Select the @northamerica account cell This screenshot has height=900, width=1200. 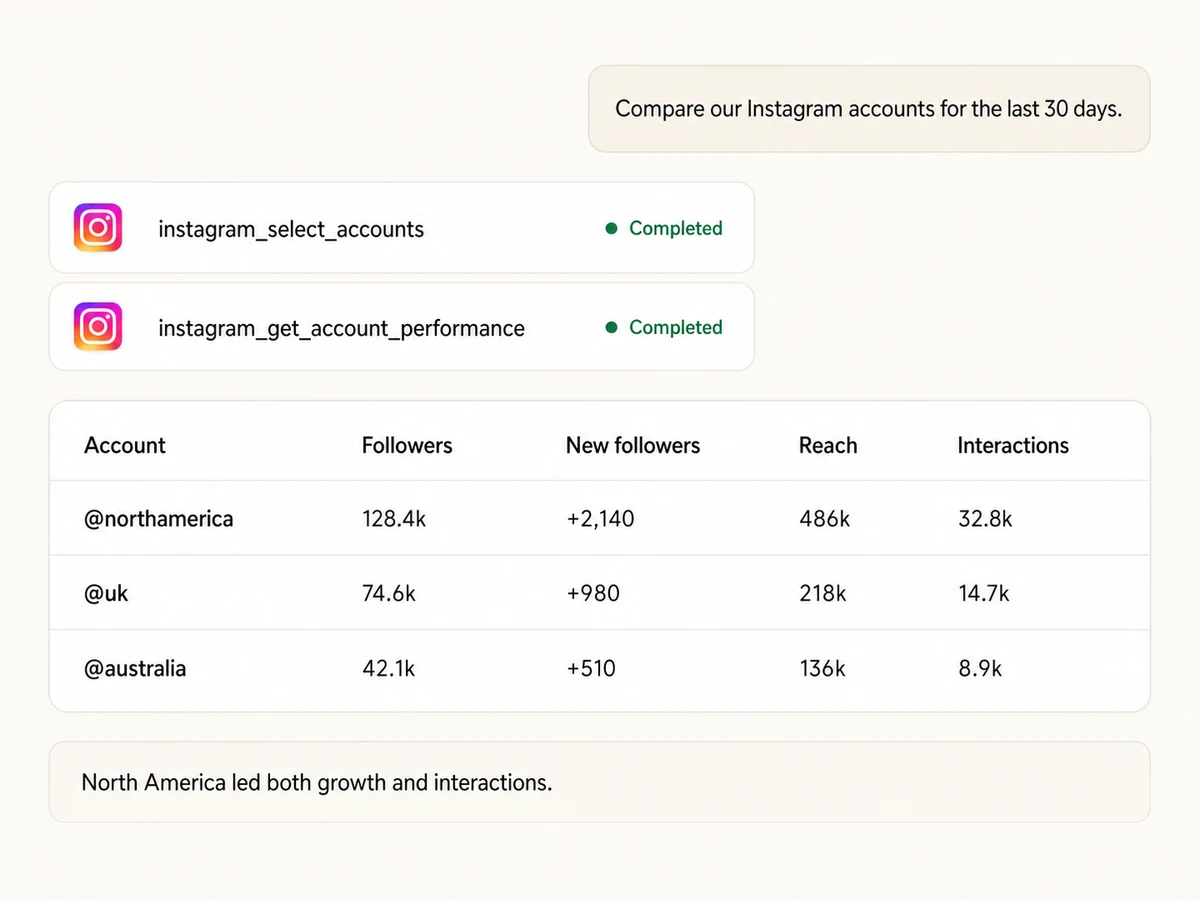[x=159, y=519]
